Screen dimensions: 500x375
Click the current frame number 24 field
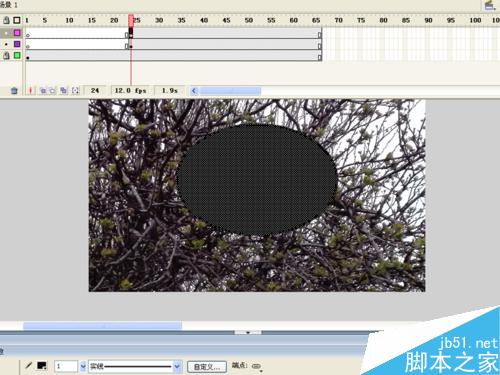[x=95, y=90]
